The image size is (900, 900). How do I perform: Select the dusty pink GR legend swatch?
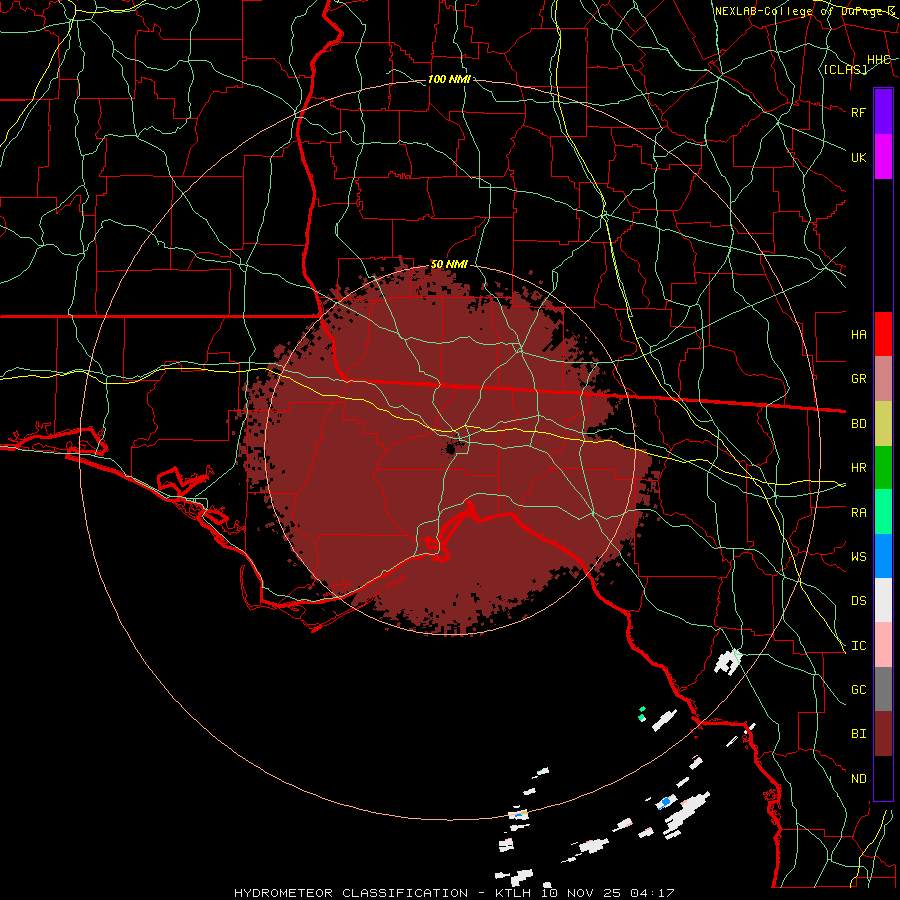tap(883, 379)
